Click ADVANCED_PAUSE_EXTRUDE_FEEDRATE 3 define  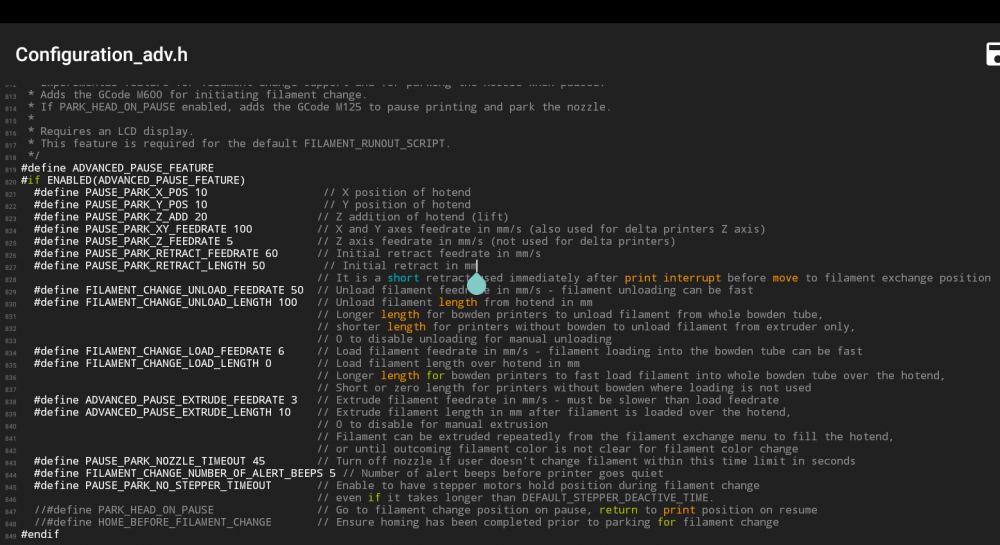click(165, 400)
